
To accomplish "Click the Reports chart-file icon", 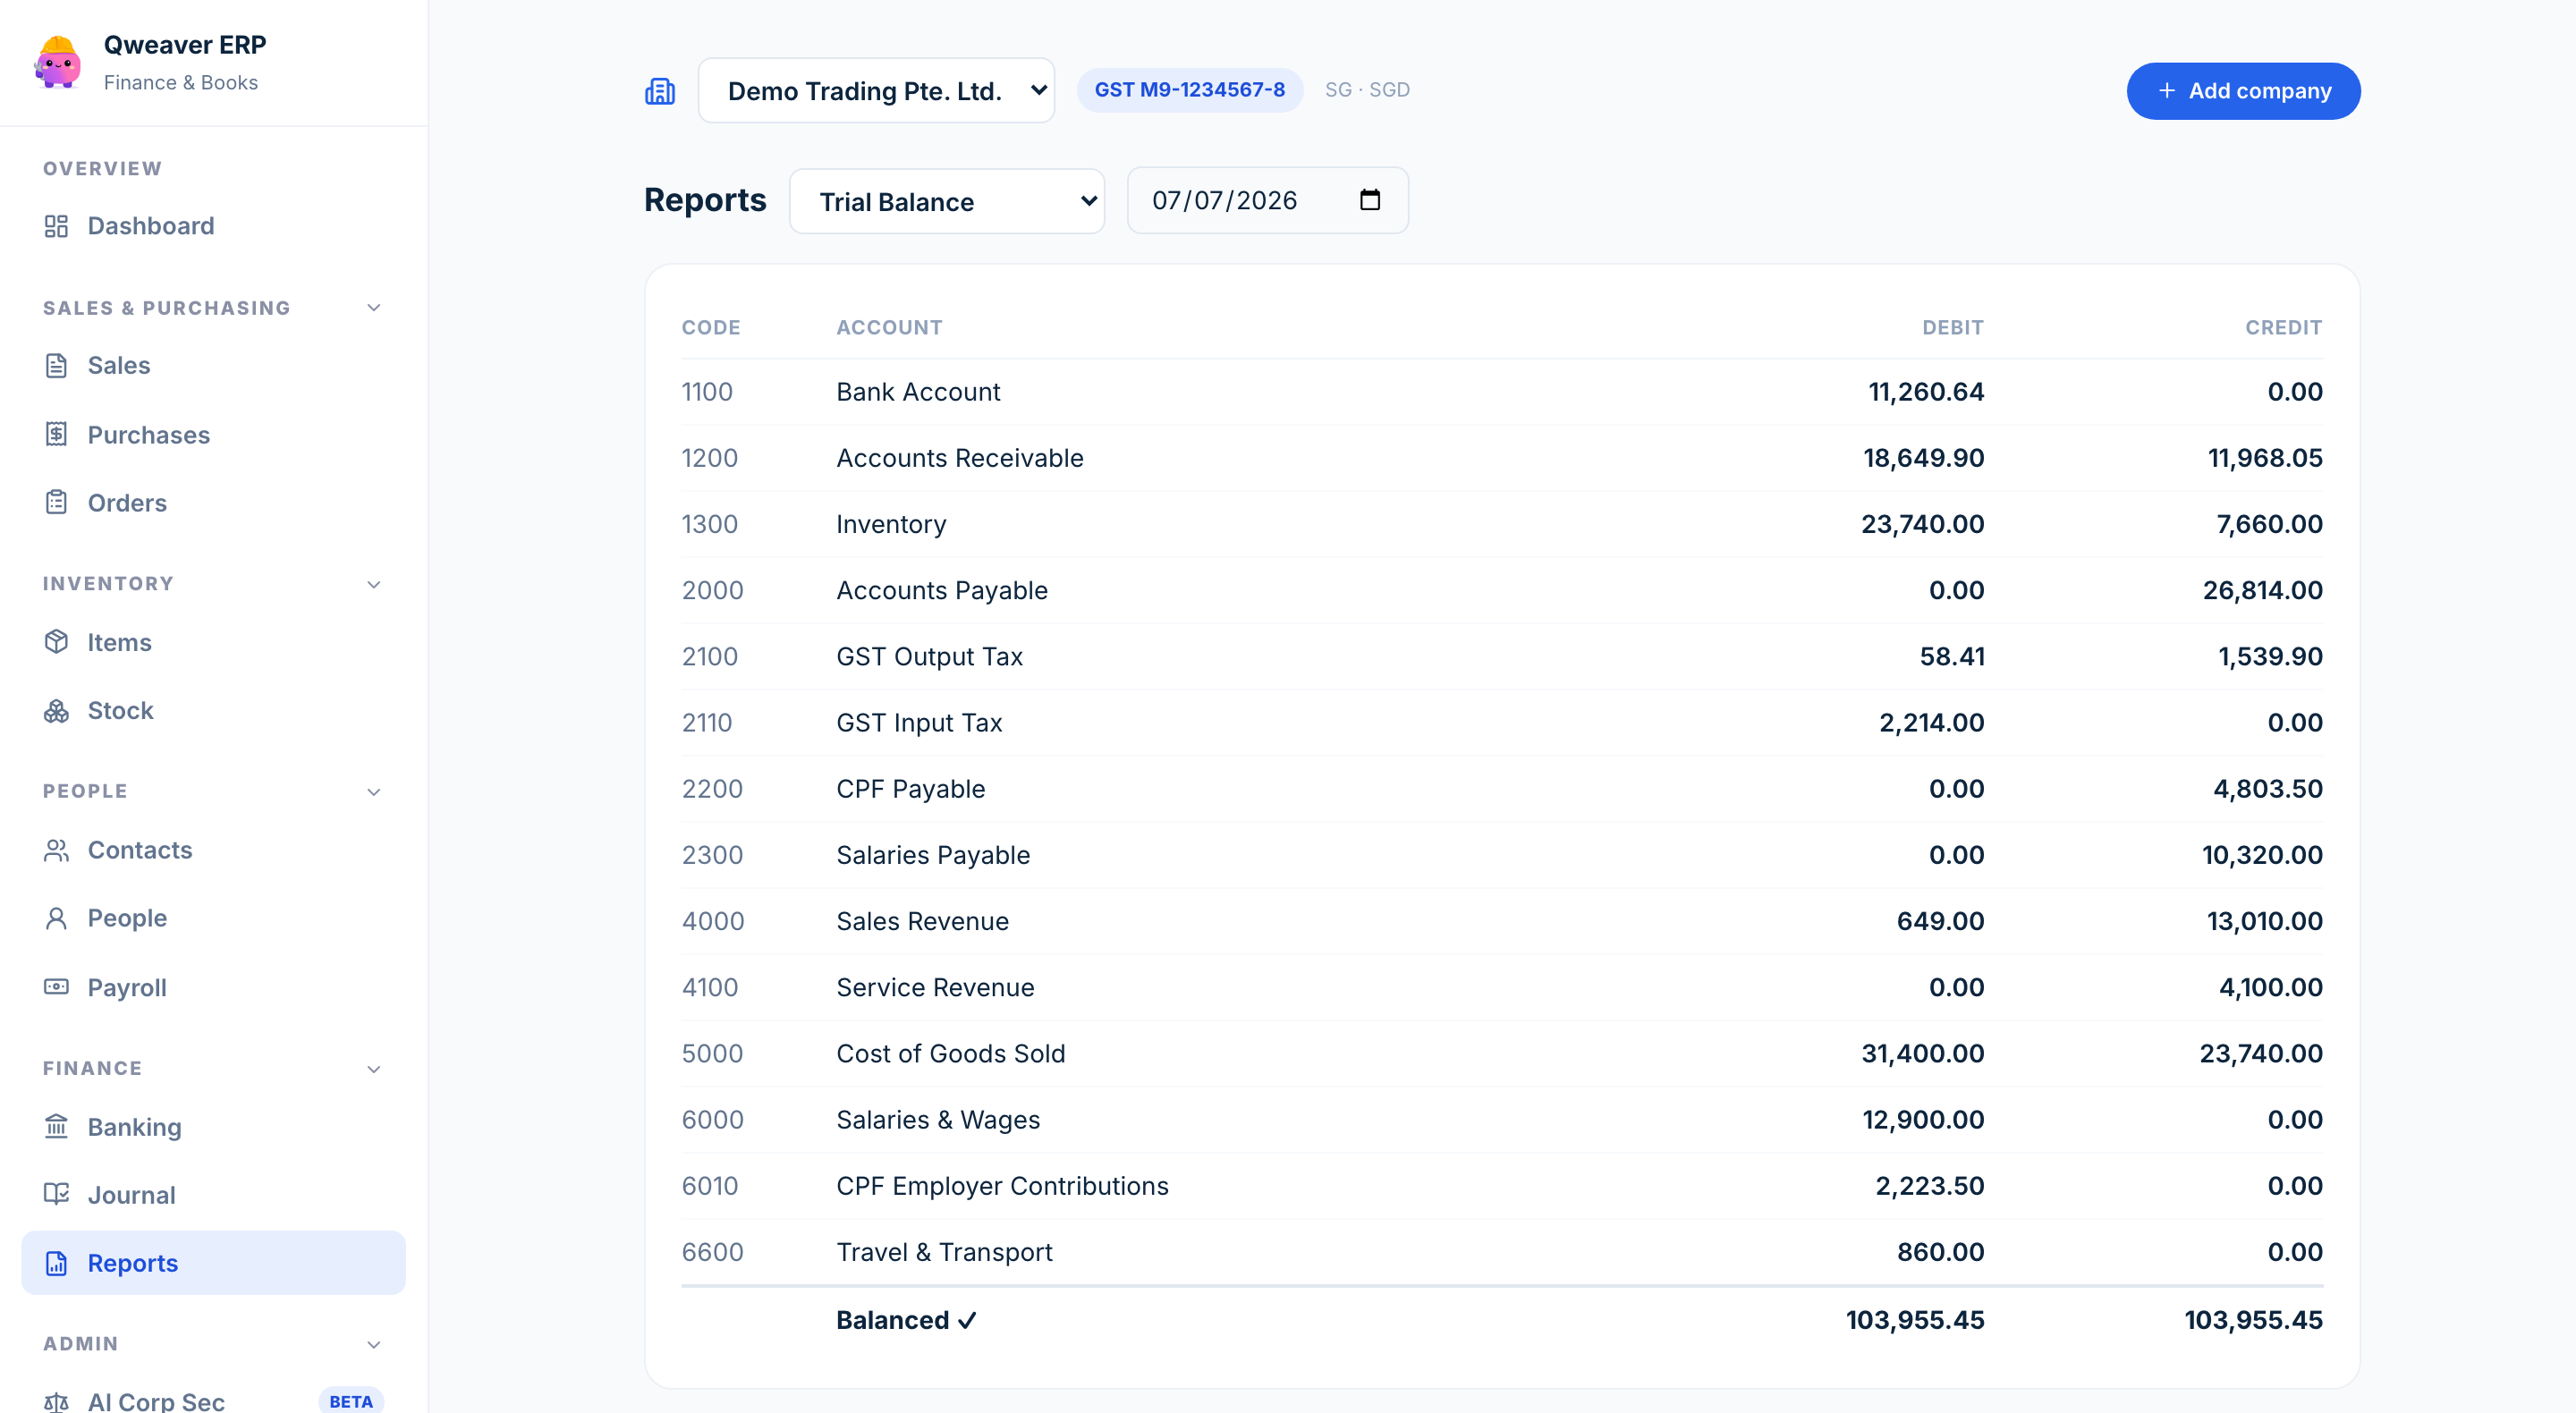I will [56, 1263].
